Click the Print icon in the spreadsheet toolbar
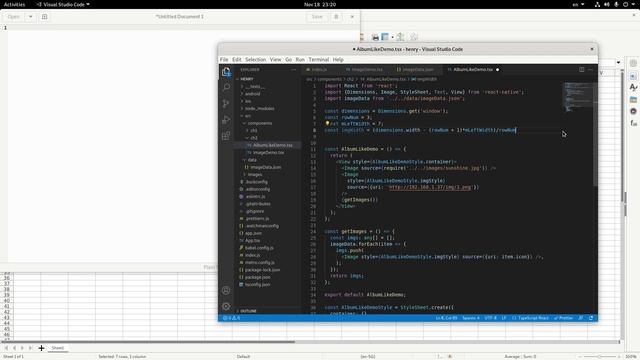 376,37
